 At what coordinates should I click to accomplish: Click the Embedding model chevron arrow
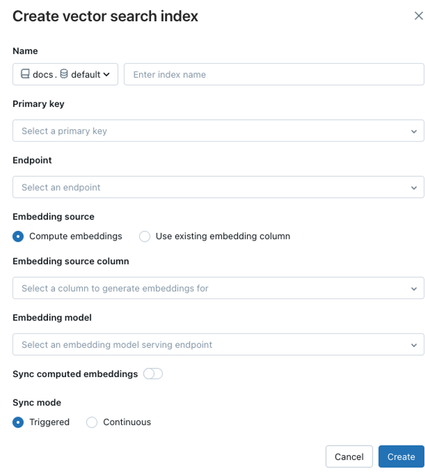414,345
